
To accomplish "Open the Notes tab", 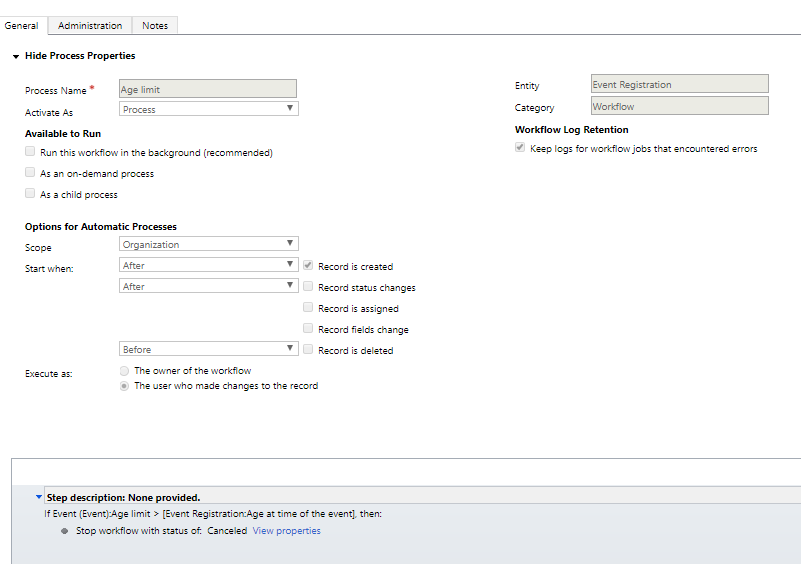I will point(155,25).
